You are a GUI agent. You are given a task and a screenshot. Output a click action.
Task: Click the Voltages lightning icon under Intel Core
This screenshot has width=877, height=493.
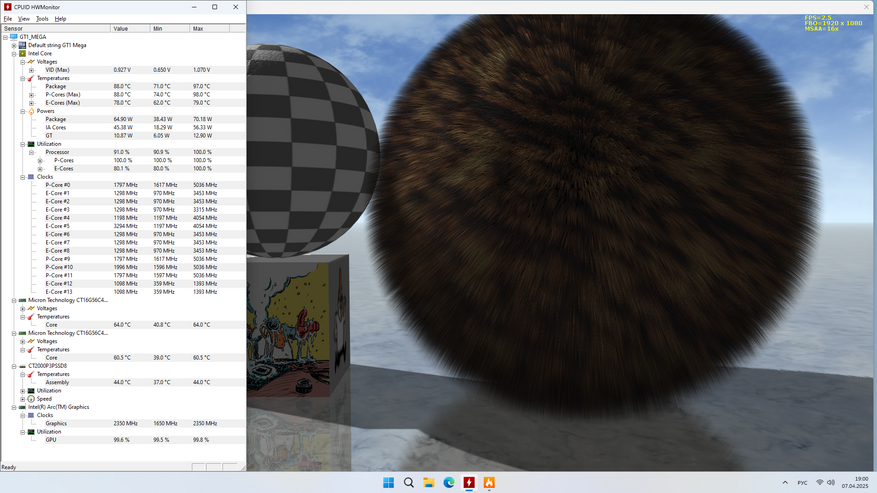tap(31, 62)
